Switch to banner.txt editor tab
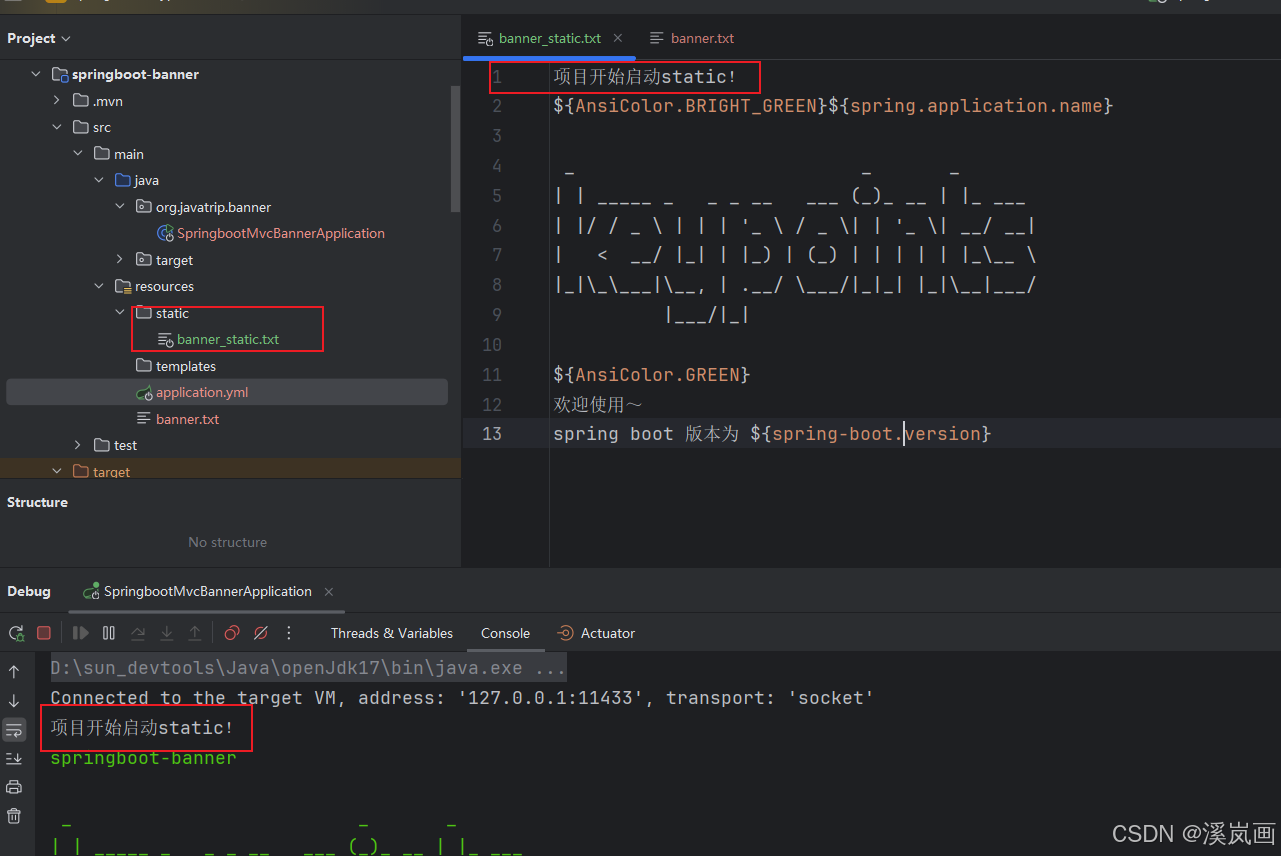Image resolution: width=1281 pixels, height=856 pixels. click(x=692, y=38)
